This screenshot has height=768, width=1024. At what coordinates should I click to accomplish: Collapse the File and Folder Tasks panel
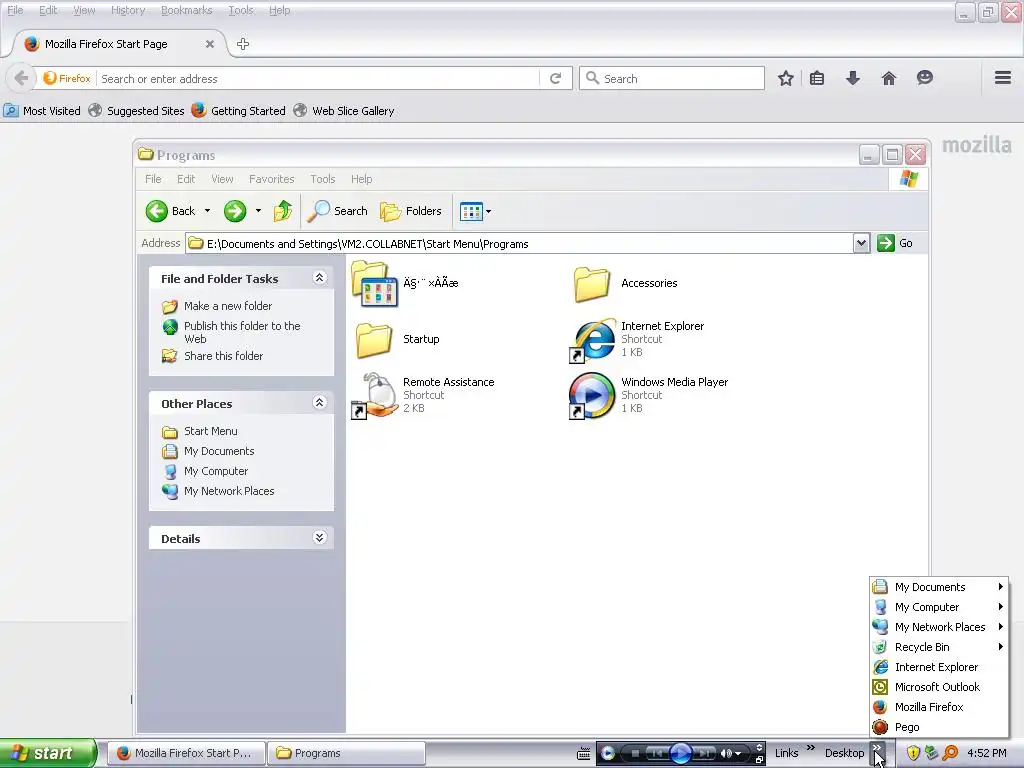[x=319, y=278]
